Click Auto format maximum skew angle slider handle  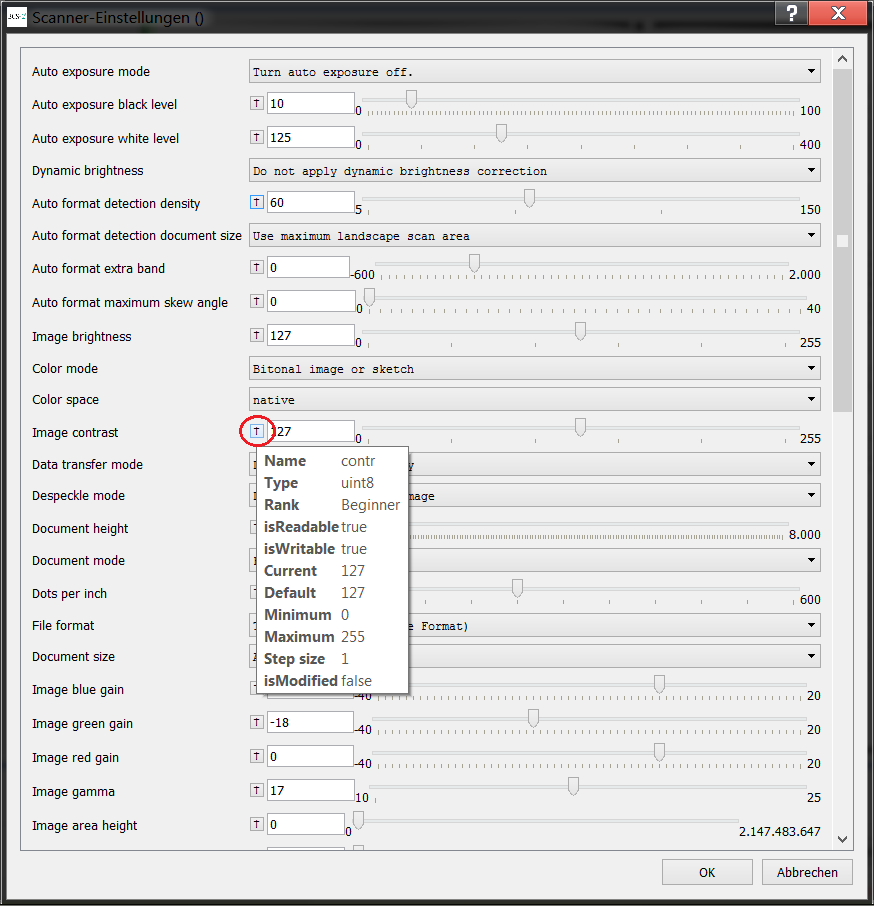(370, 297)
